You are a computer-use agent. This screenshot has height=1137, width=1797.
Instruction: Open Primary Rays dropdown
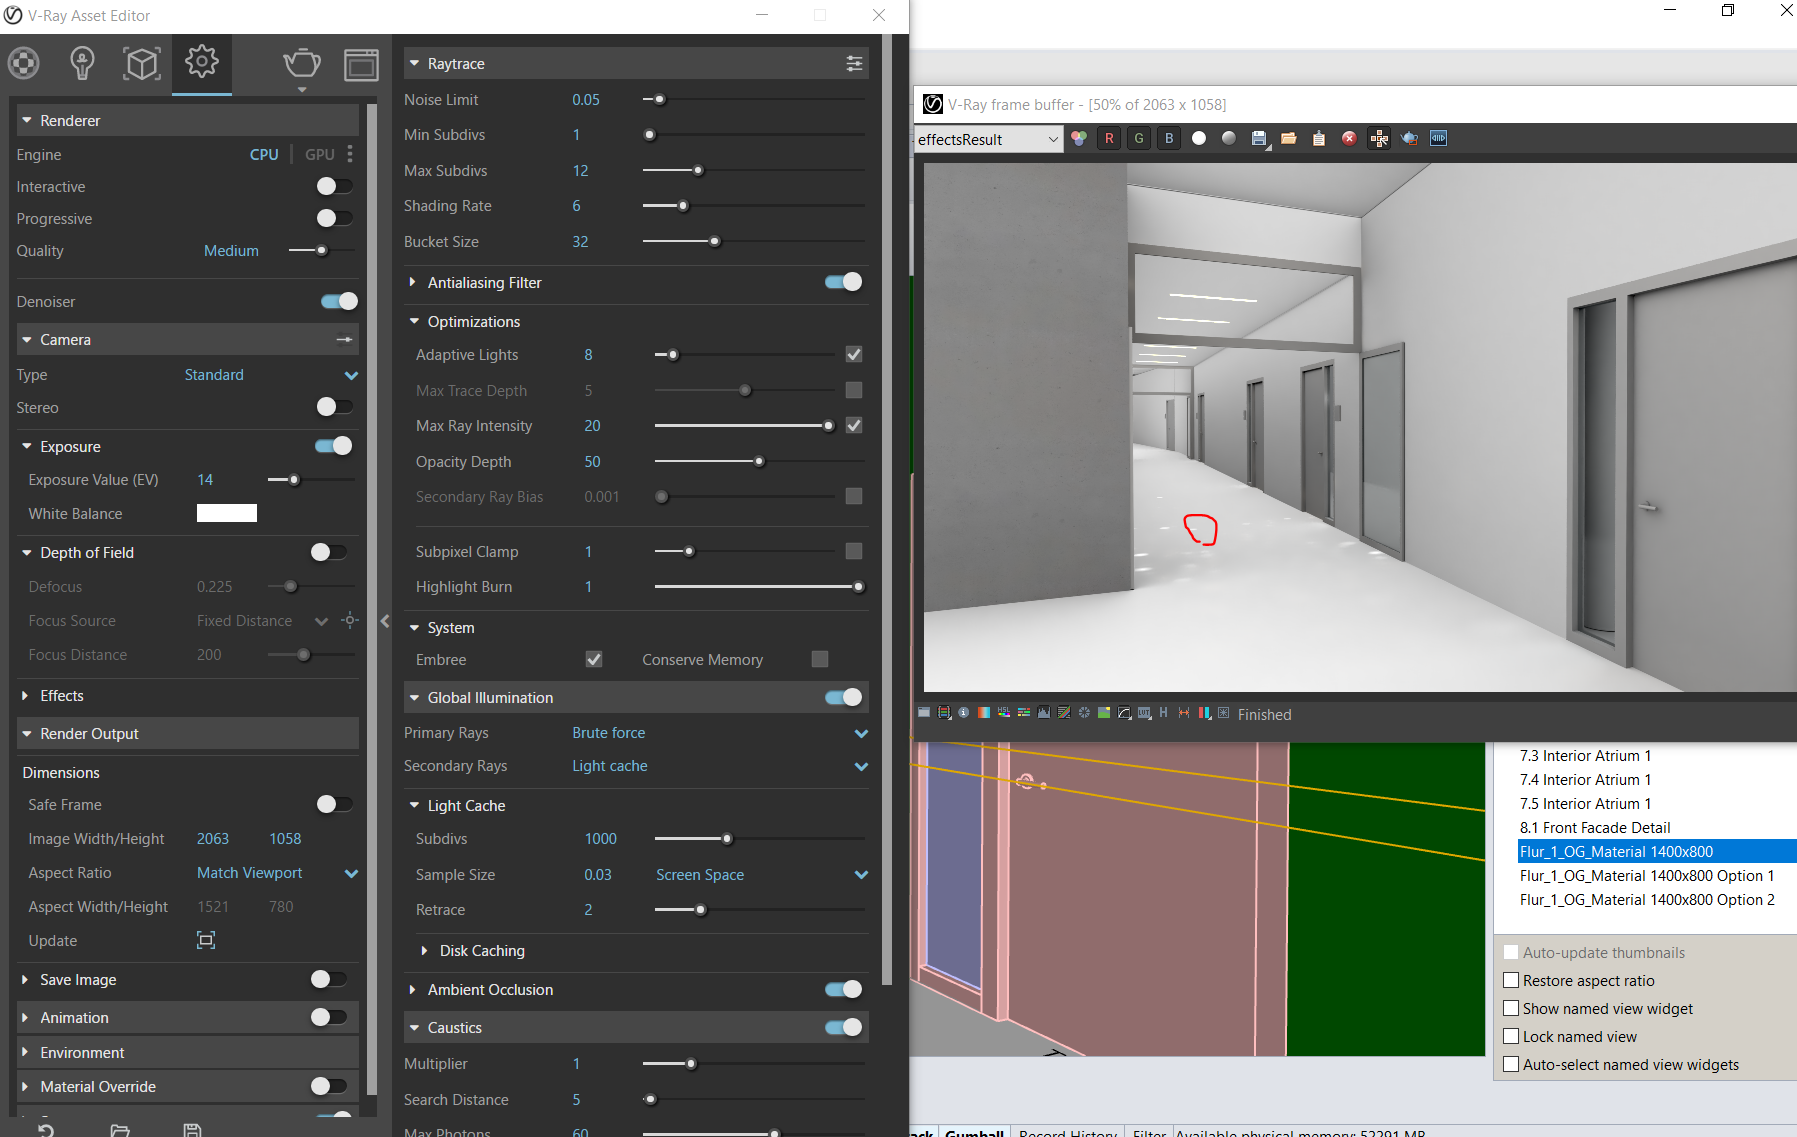[720, 733]
